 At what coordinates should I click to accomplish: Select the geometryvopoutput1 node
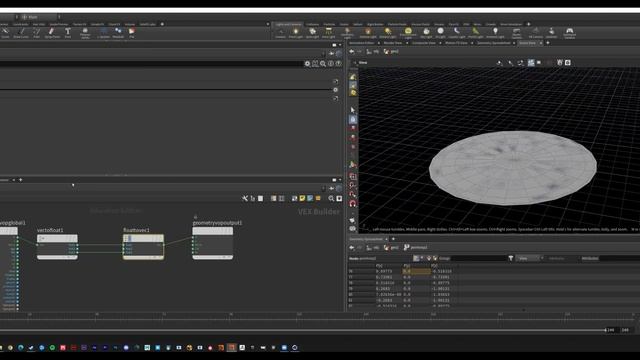click(x=213, y=243)
